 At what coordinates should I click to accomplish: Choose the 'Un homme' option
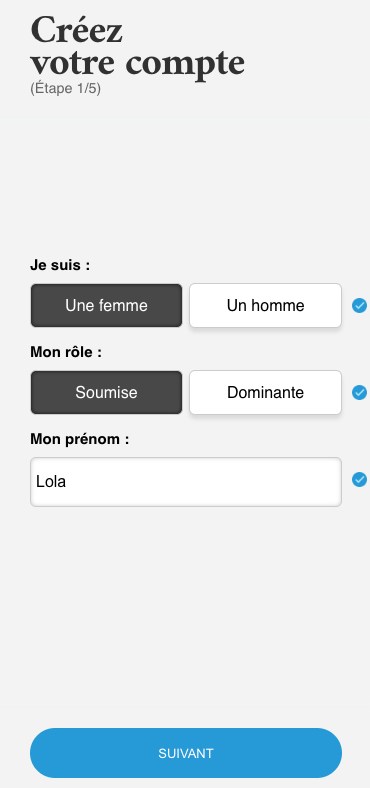click(265, 306)
